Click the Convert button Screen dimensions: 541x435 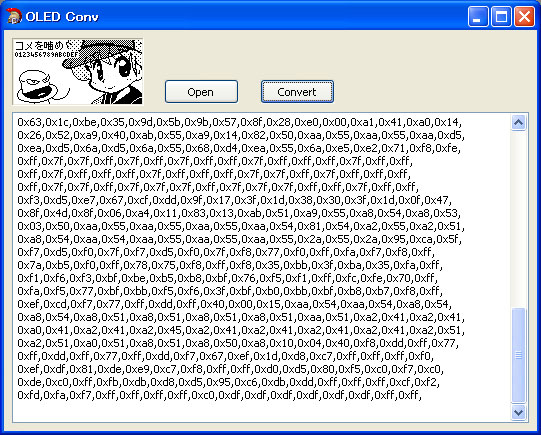(297, 92)
